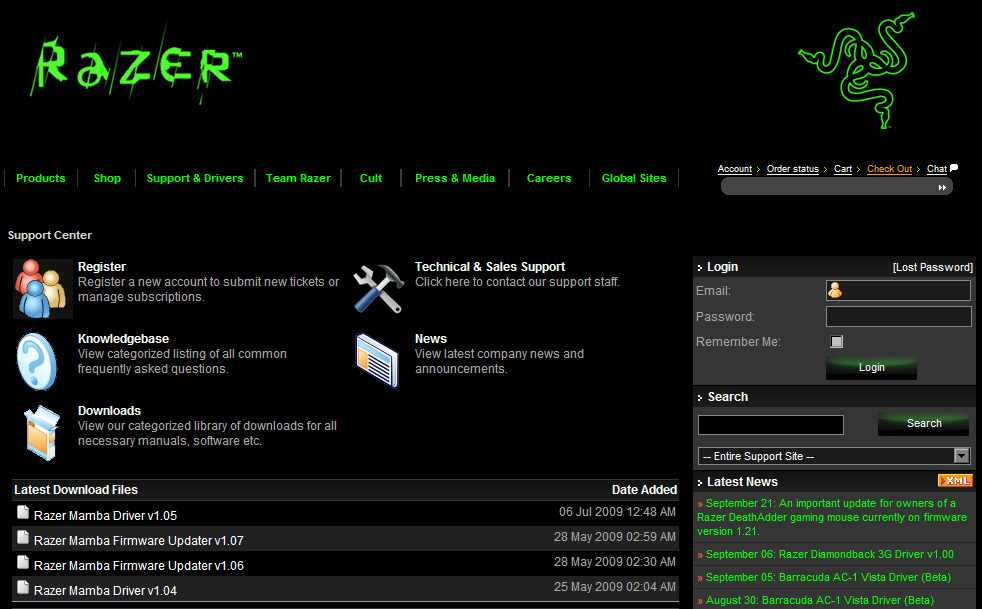Click file icon beside Mamba Firmware Updater v1.06
Image resolution: width=982 pixels, height=609 pixels.
tap(23, 563)
